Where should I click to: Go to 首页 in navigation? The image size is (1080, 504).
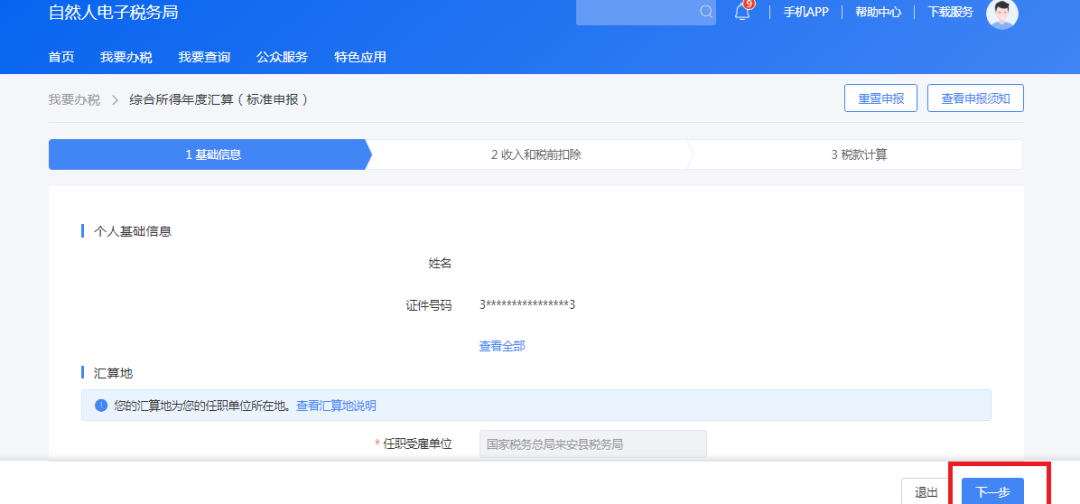[x=61, y=57]
